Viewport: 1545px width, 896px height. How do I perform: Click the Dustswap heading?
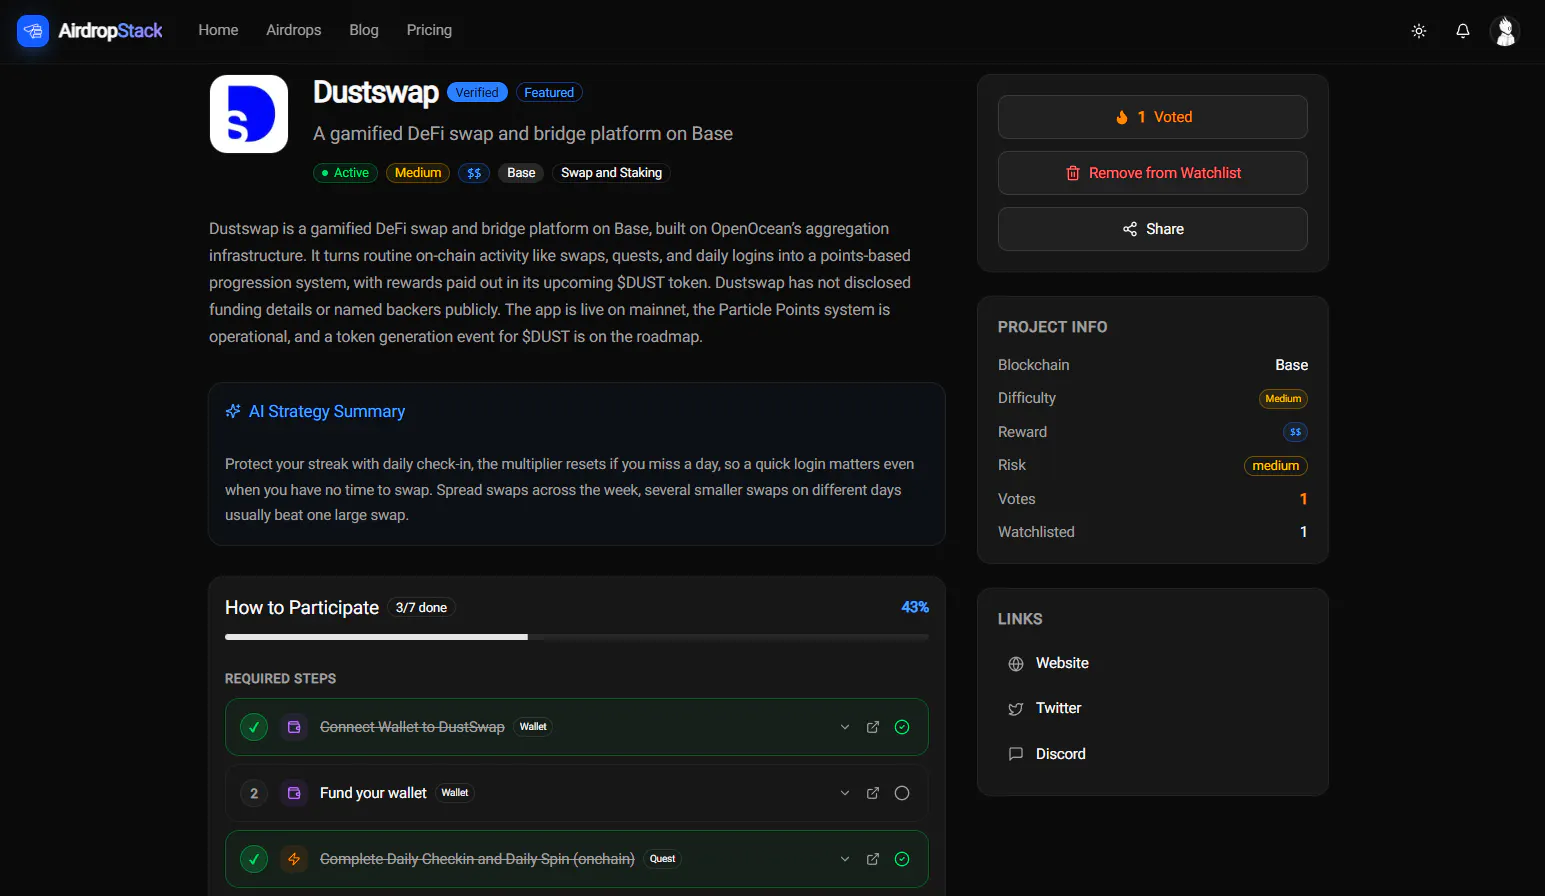click(376, 92)
